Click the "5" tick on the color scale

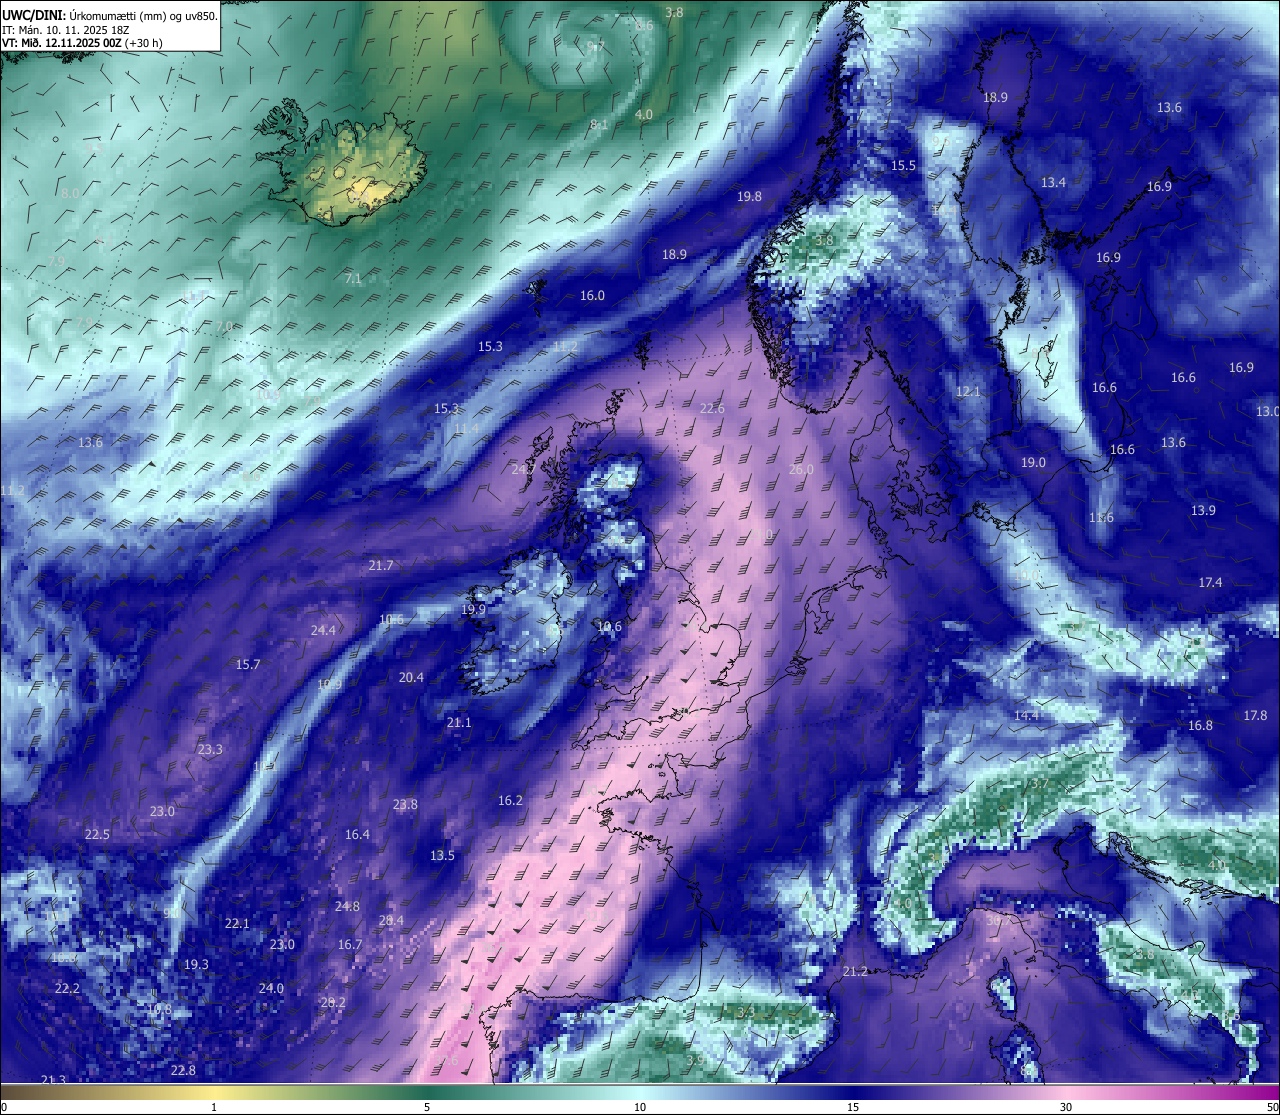coord(427,1107)
